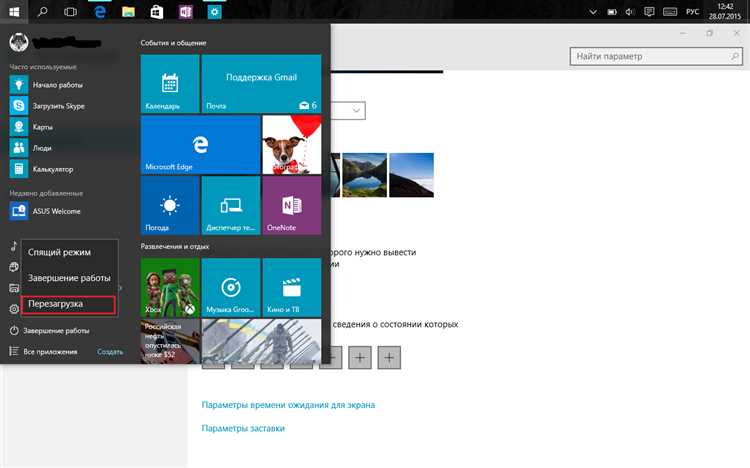Open Параметры времени ожидания для экрана link
Screen dimensions: 750x468
[288, 405]
